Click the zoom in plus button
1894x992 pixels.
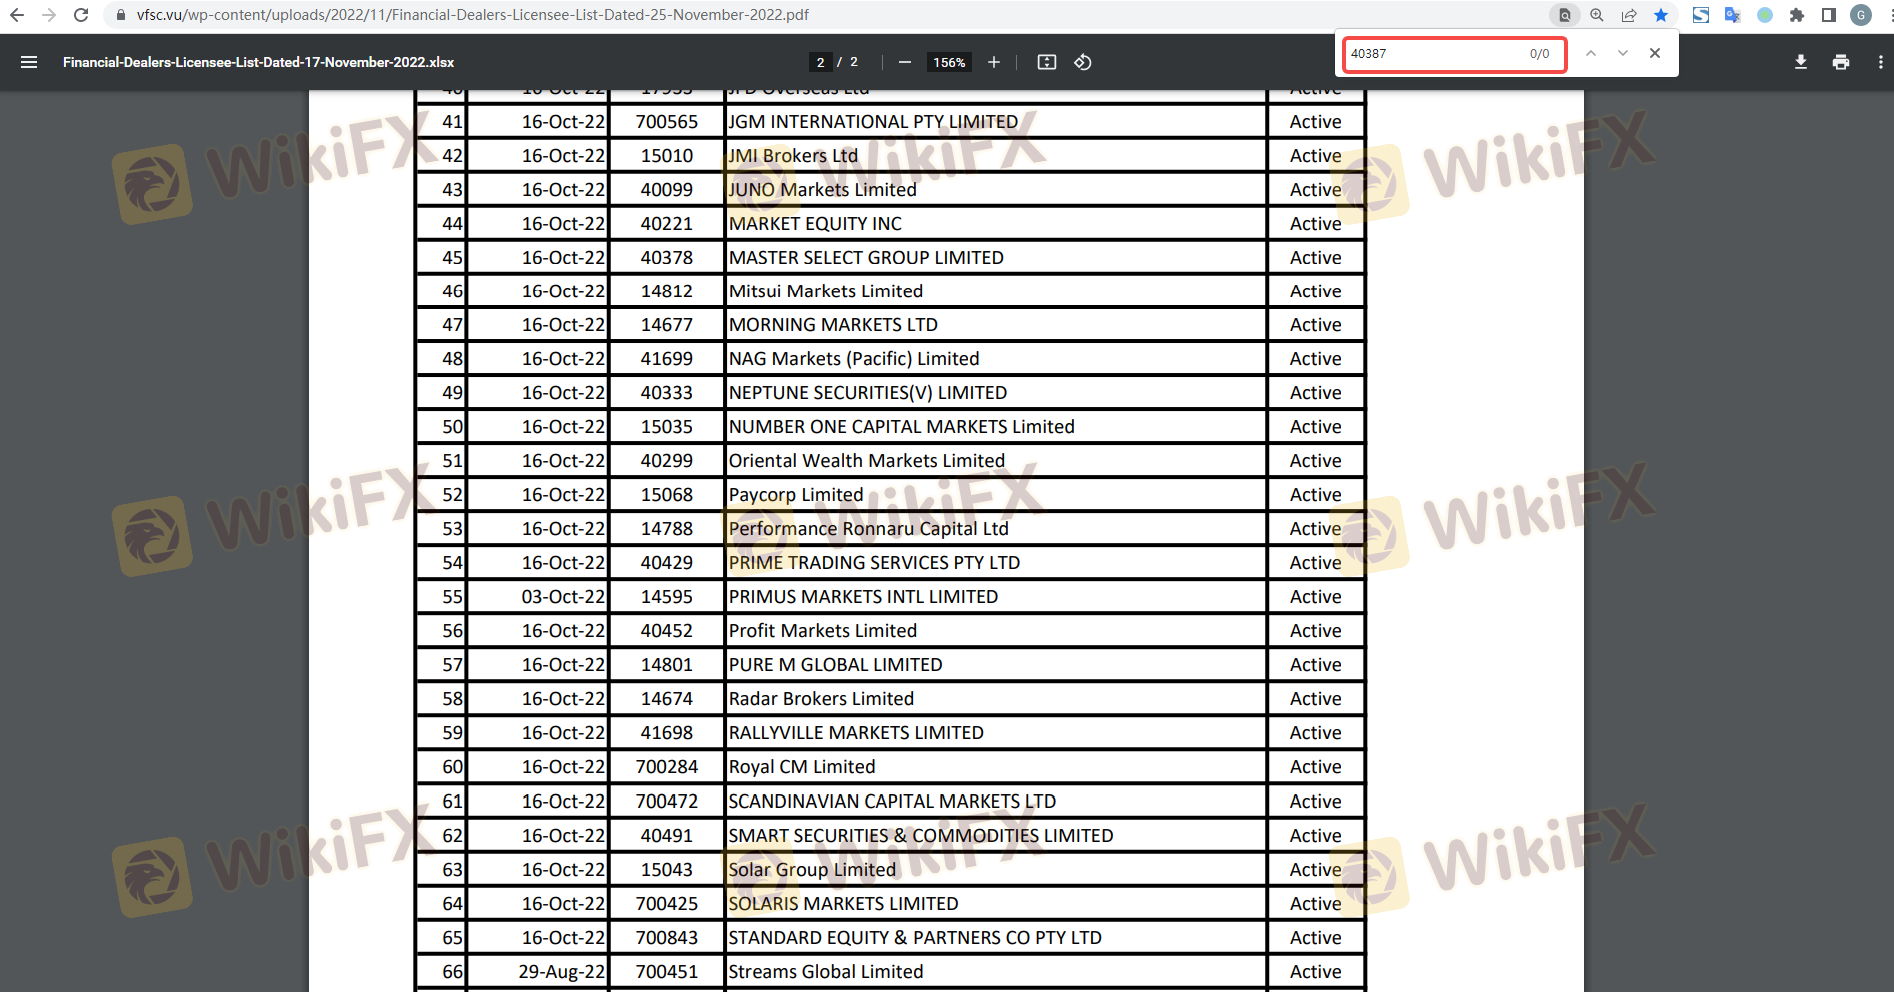coord(994,62)
